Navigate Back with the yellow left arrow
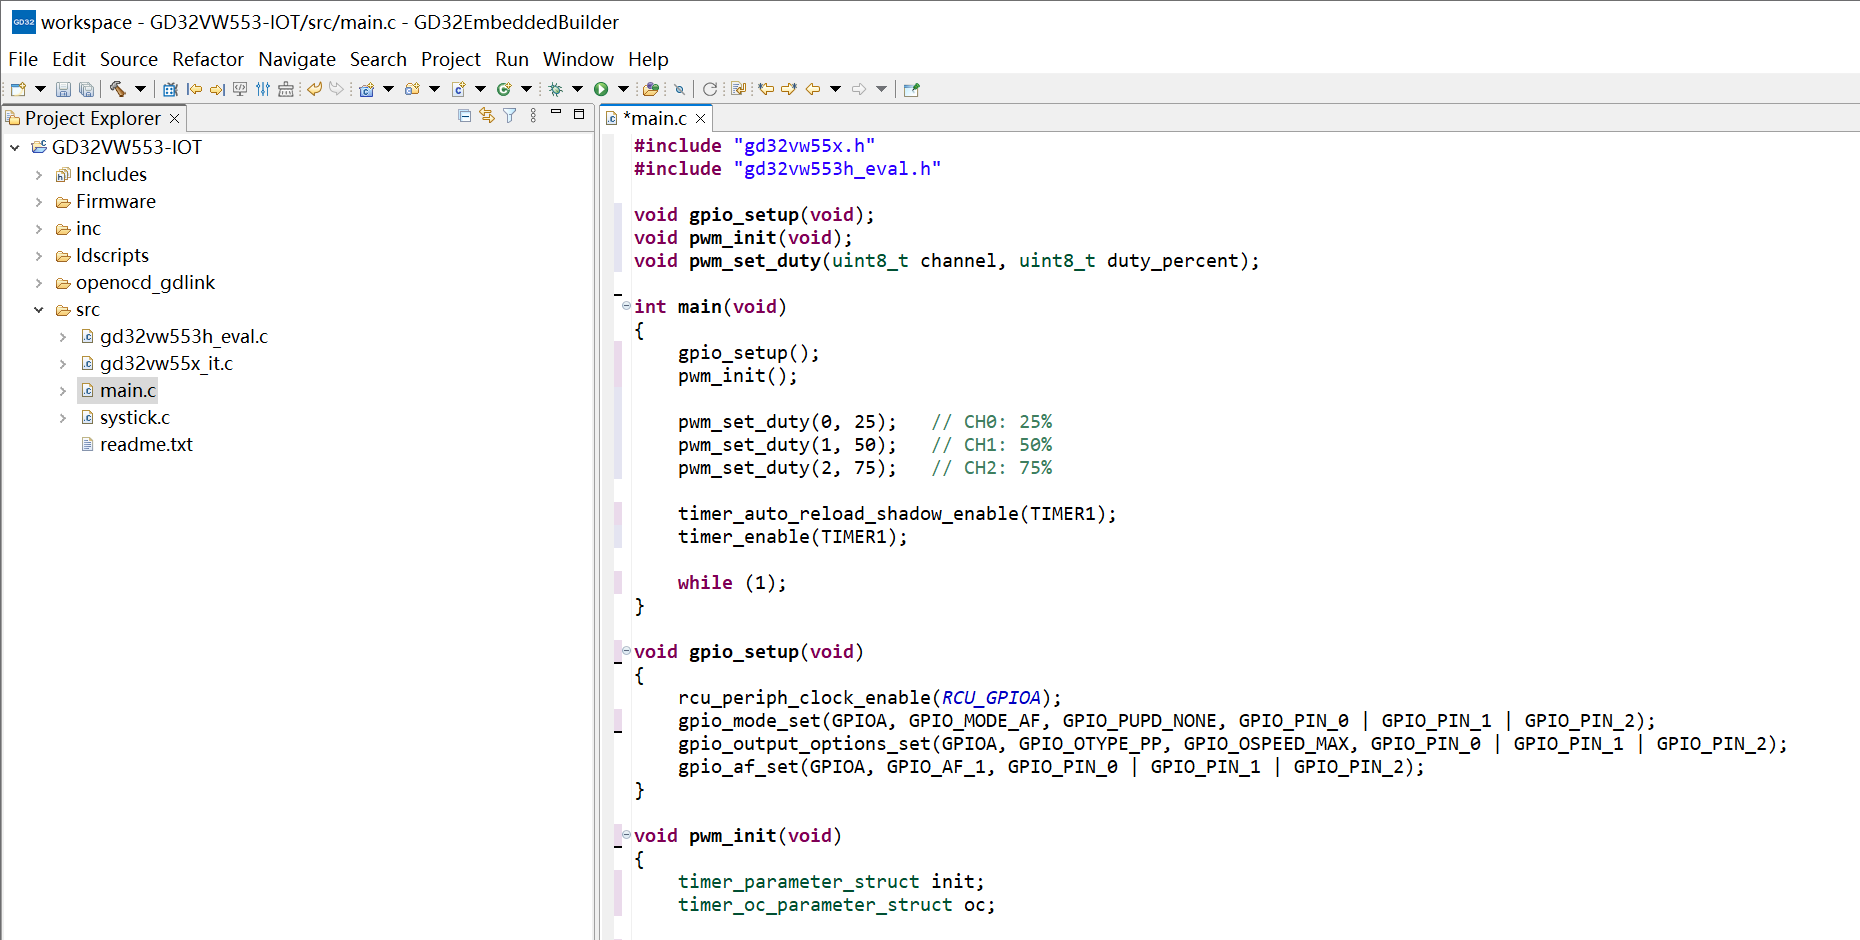Viewport: 1860px width, 940px height. tap(813, 89)
